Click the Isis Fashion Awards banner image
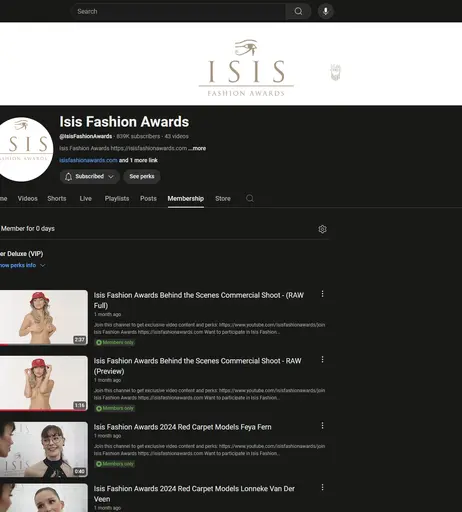This screenshot has height=512, width=462. [231, 64]
